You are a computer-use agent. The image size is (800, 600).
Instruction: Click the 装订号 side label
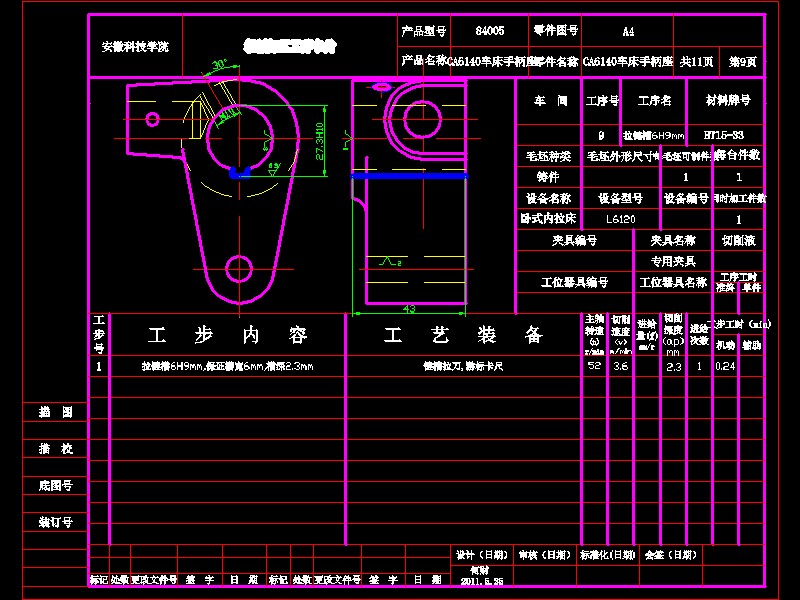click(56, 522)
